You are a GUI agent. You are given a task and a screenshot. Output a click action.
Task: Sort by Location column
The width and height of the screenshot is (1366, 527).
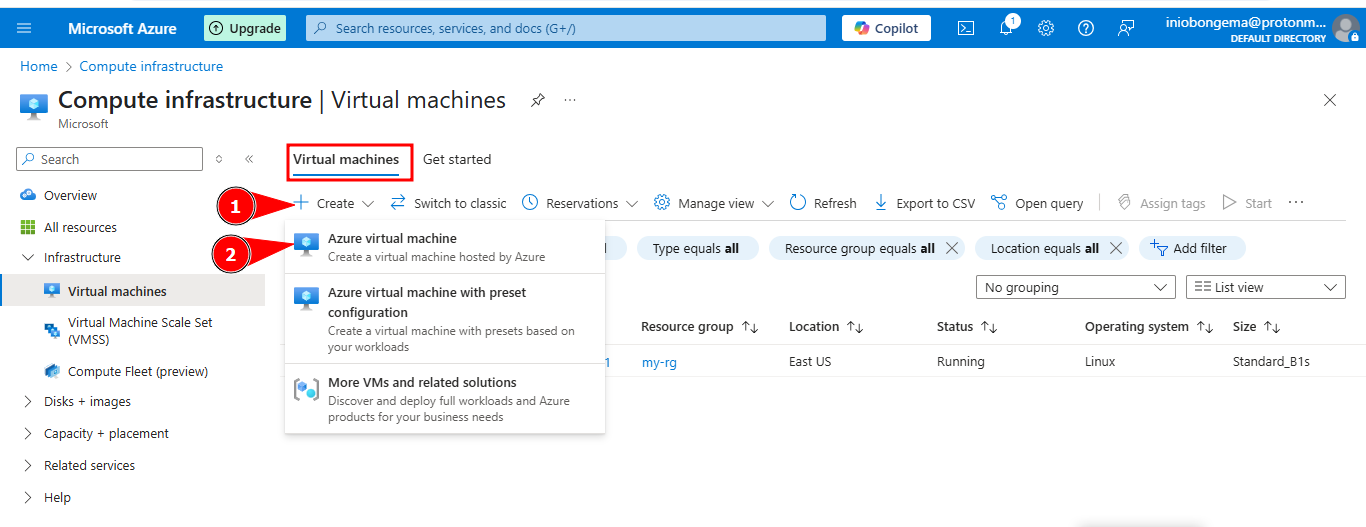point(826,327)
